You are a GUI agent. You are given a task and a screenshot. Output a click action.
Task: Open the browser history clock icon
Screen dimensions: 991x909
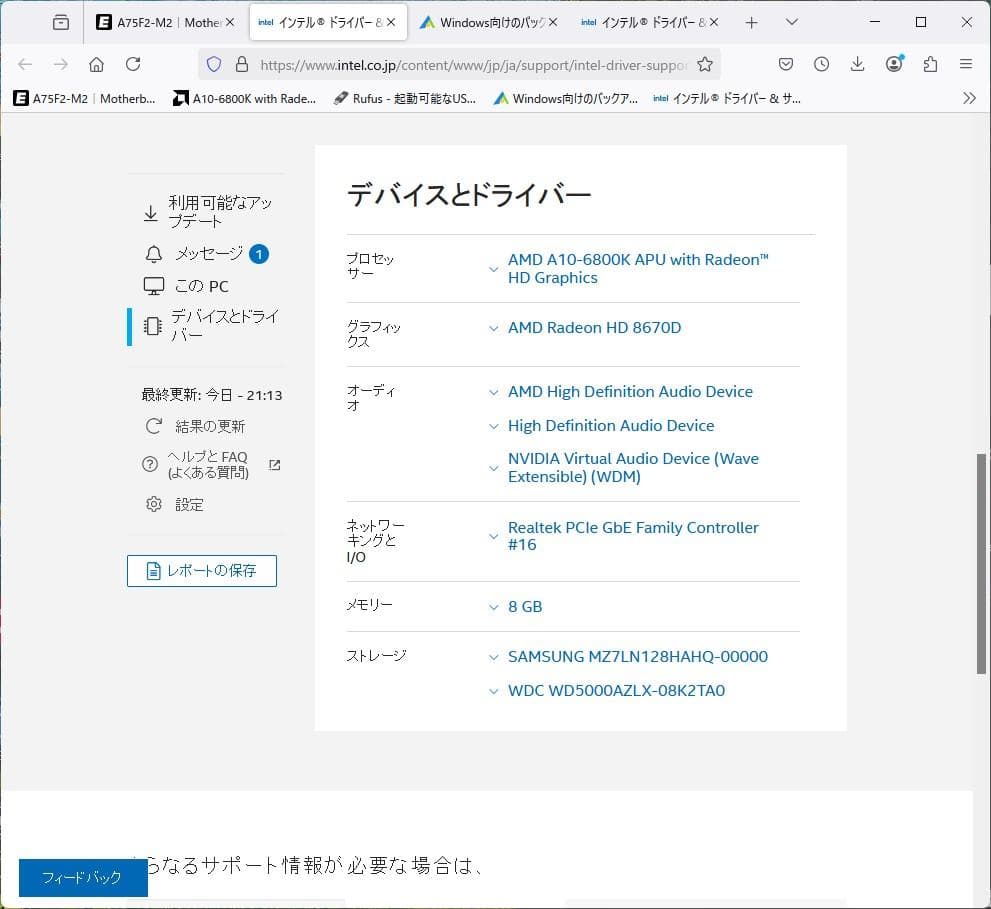pyautogui.click(x=821, y=62)
